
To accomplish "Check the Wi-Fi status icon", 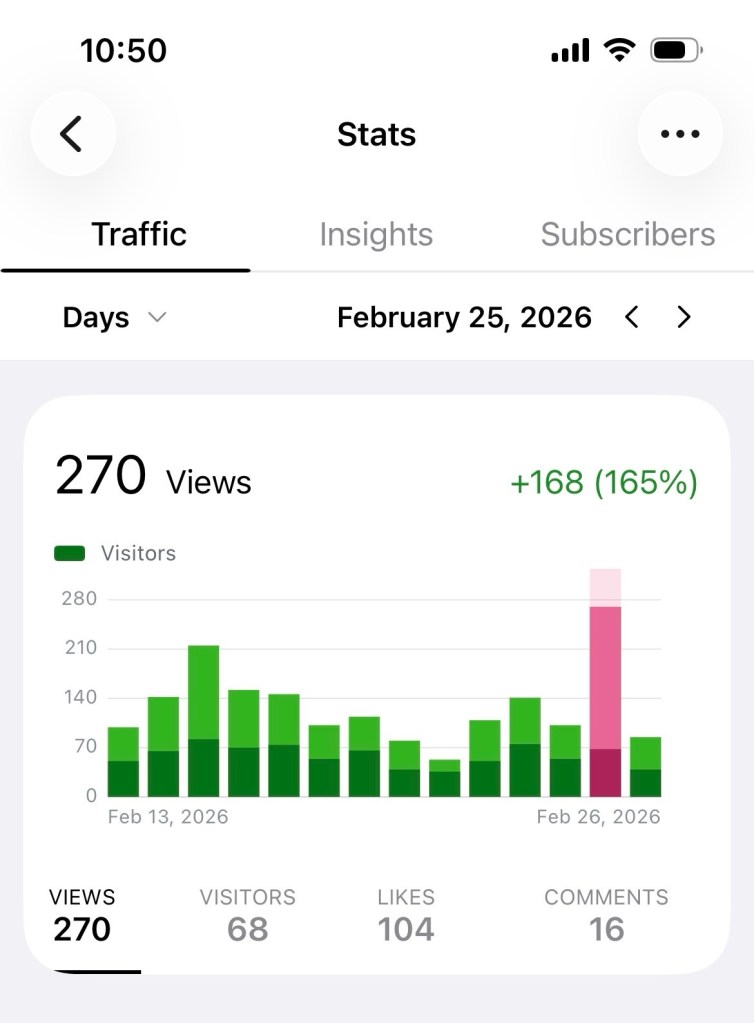I will [621, 50].
